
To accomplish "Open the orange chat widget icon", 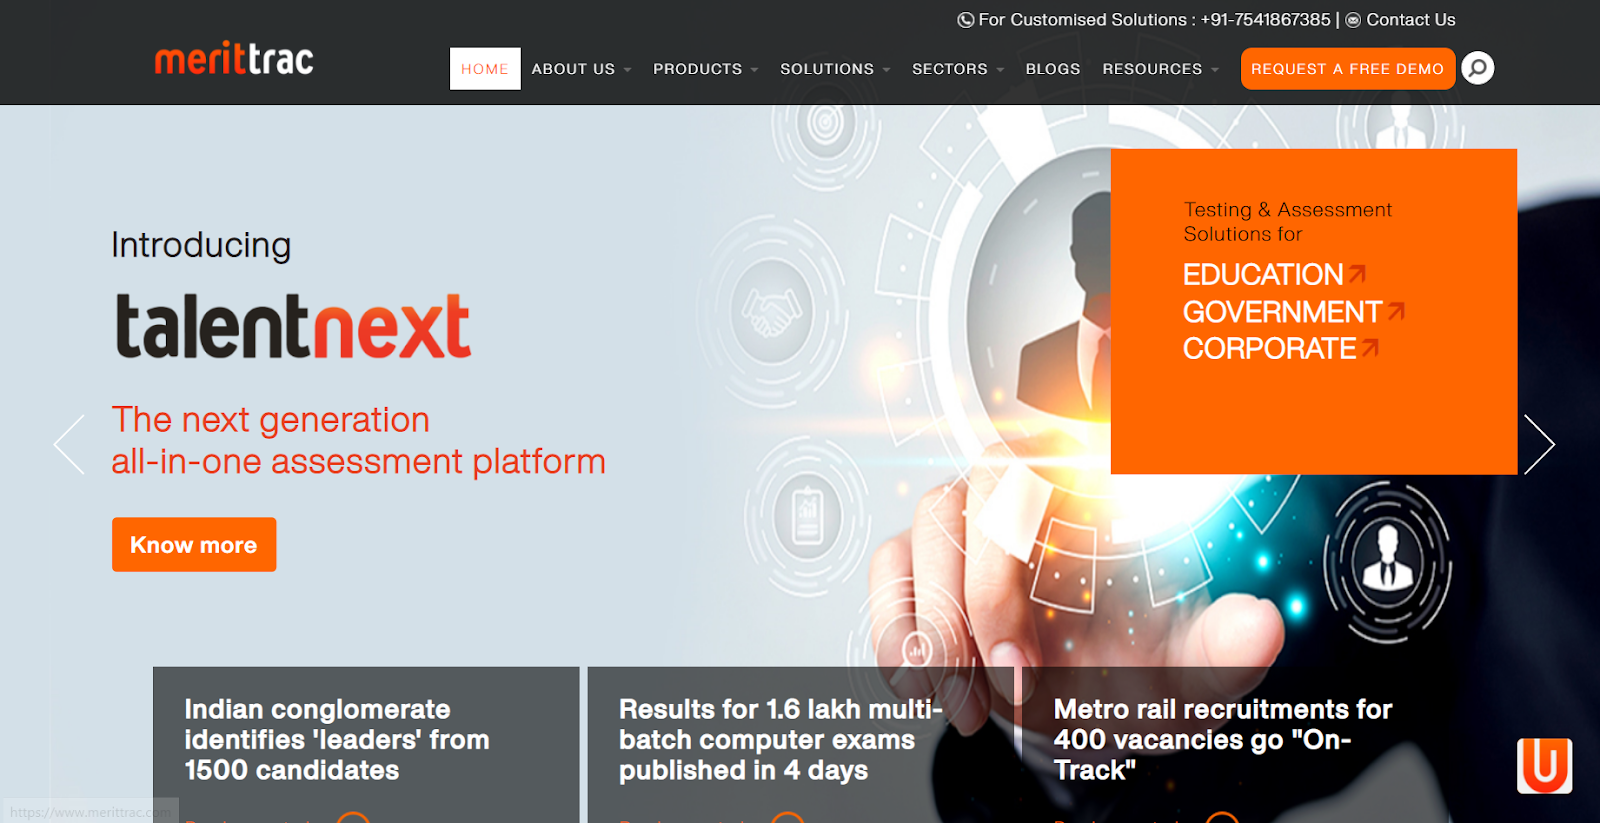I will coord(1544,766).
